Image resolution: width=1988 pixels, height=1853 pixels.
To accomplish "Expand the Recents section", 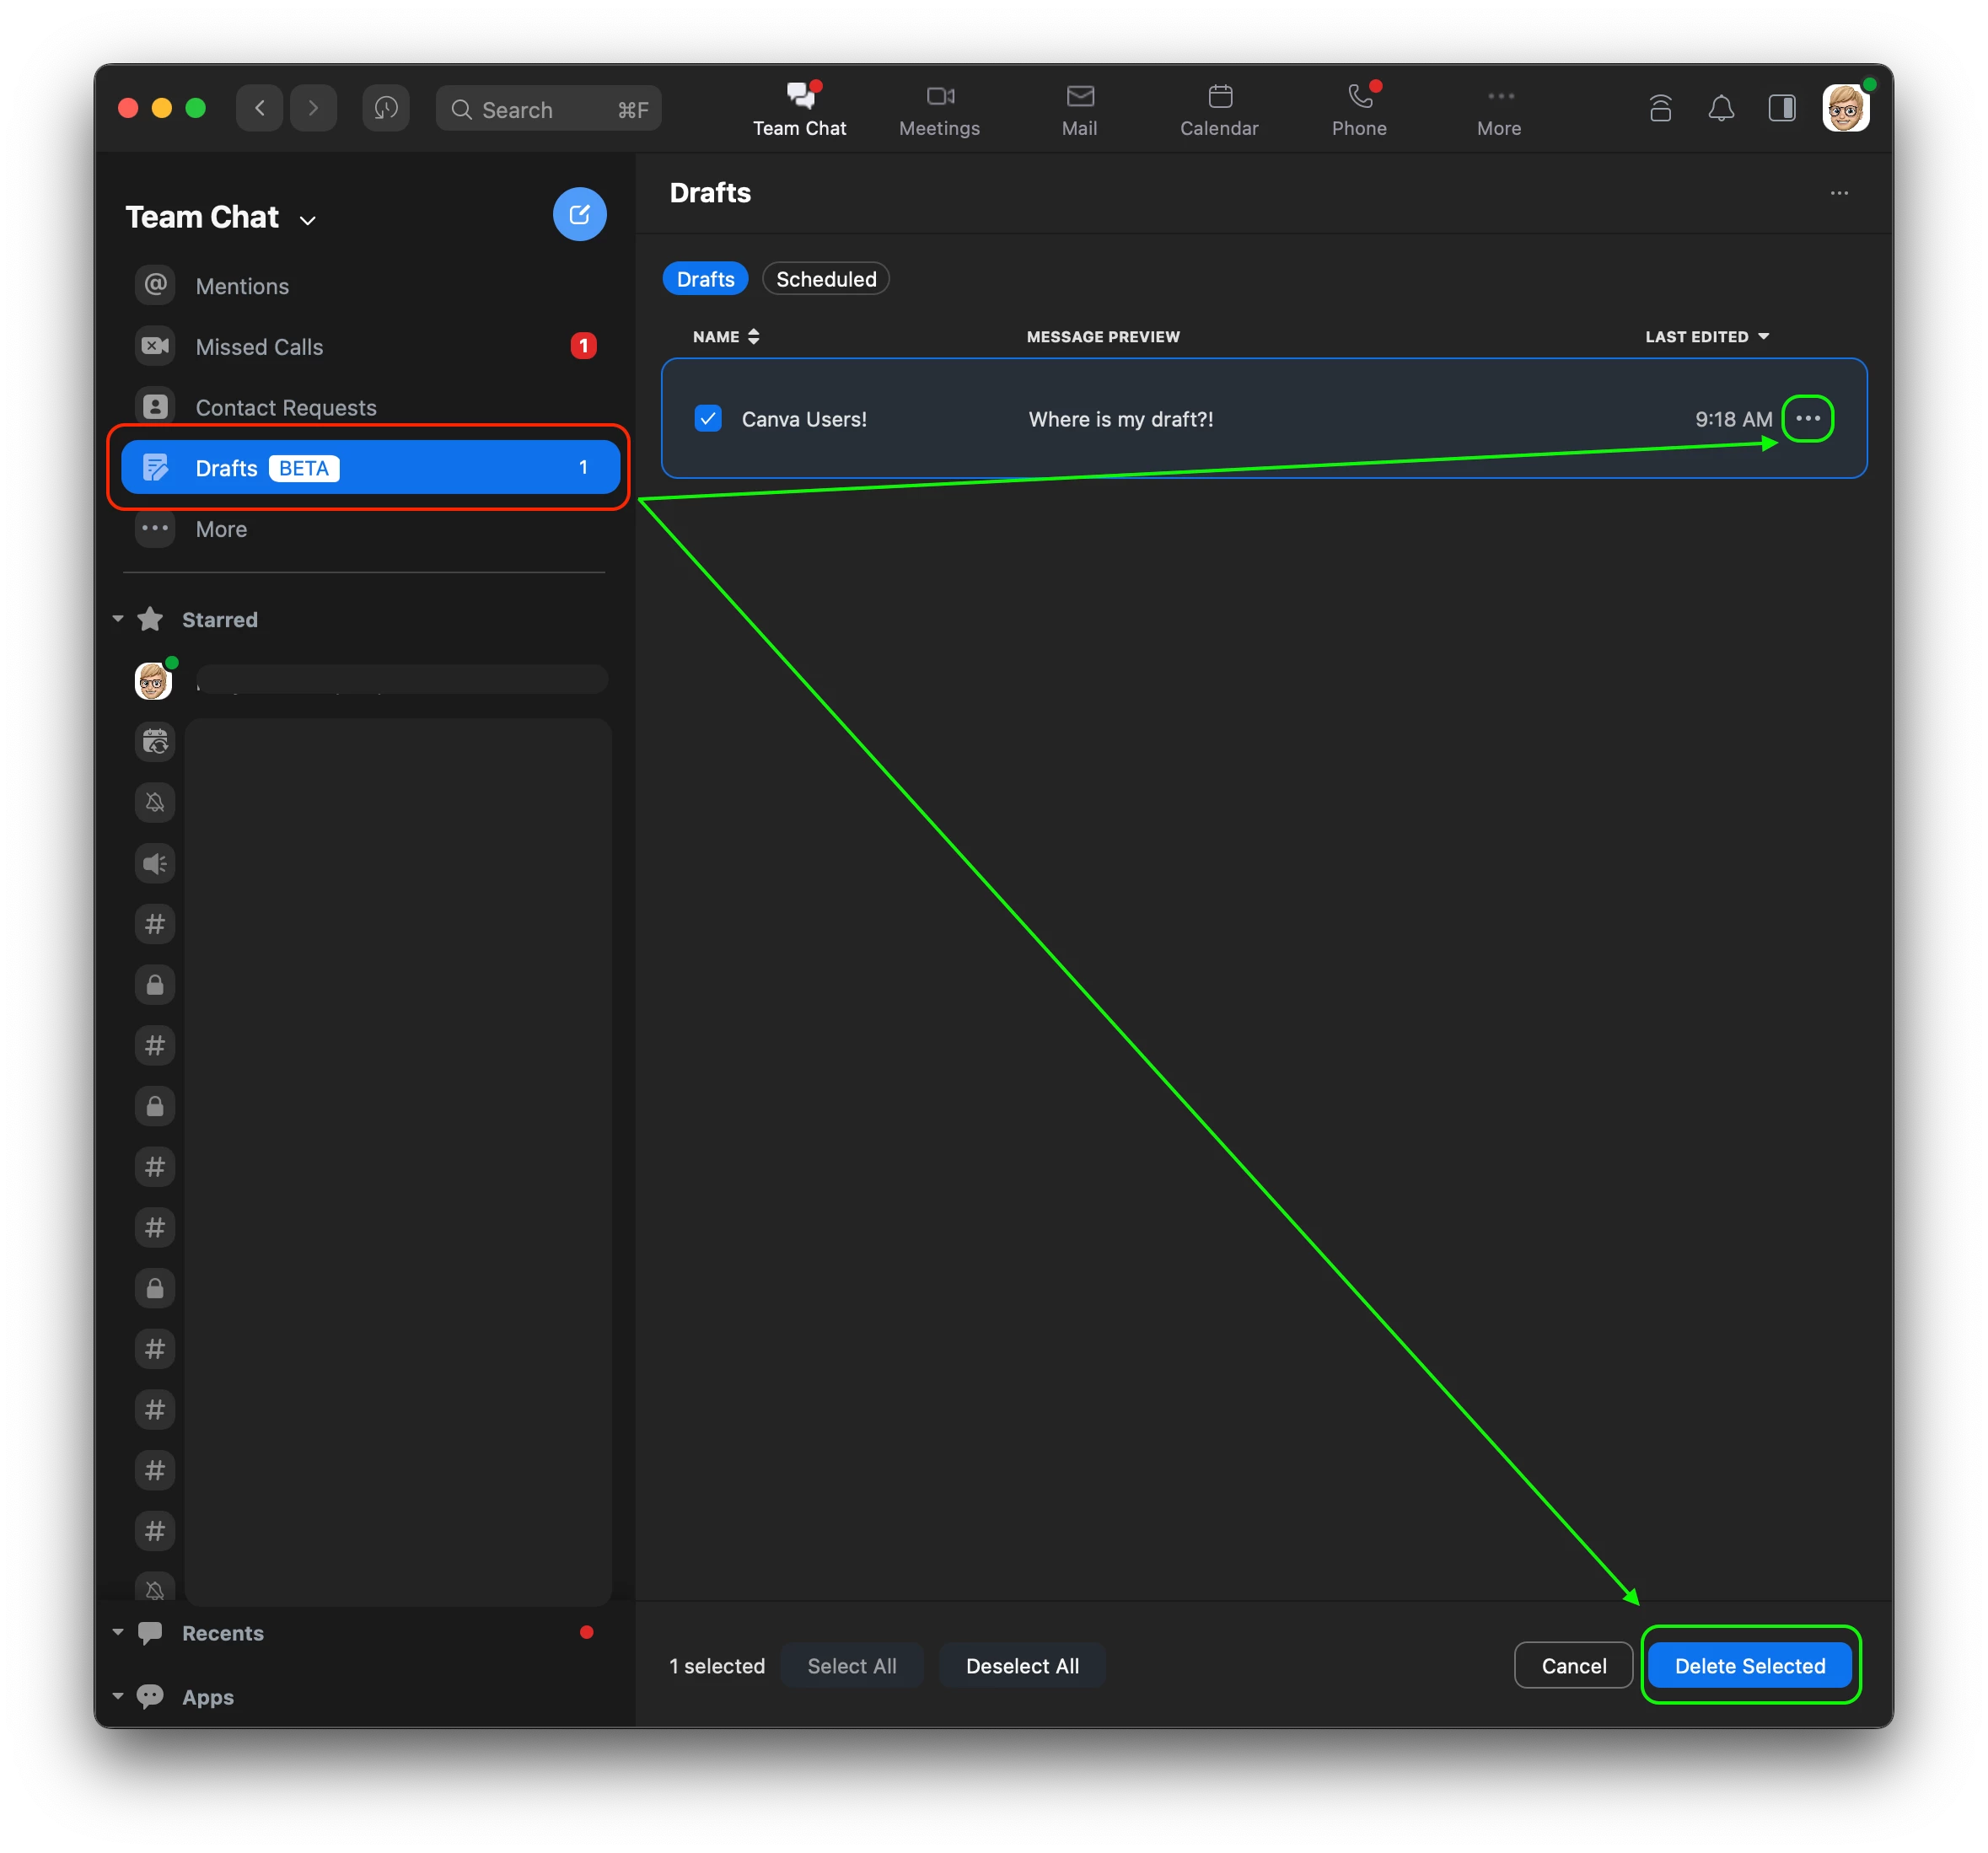I will click(x=118, y=1632).
